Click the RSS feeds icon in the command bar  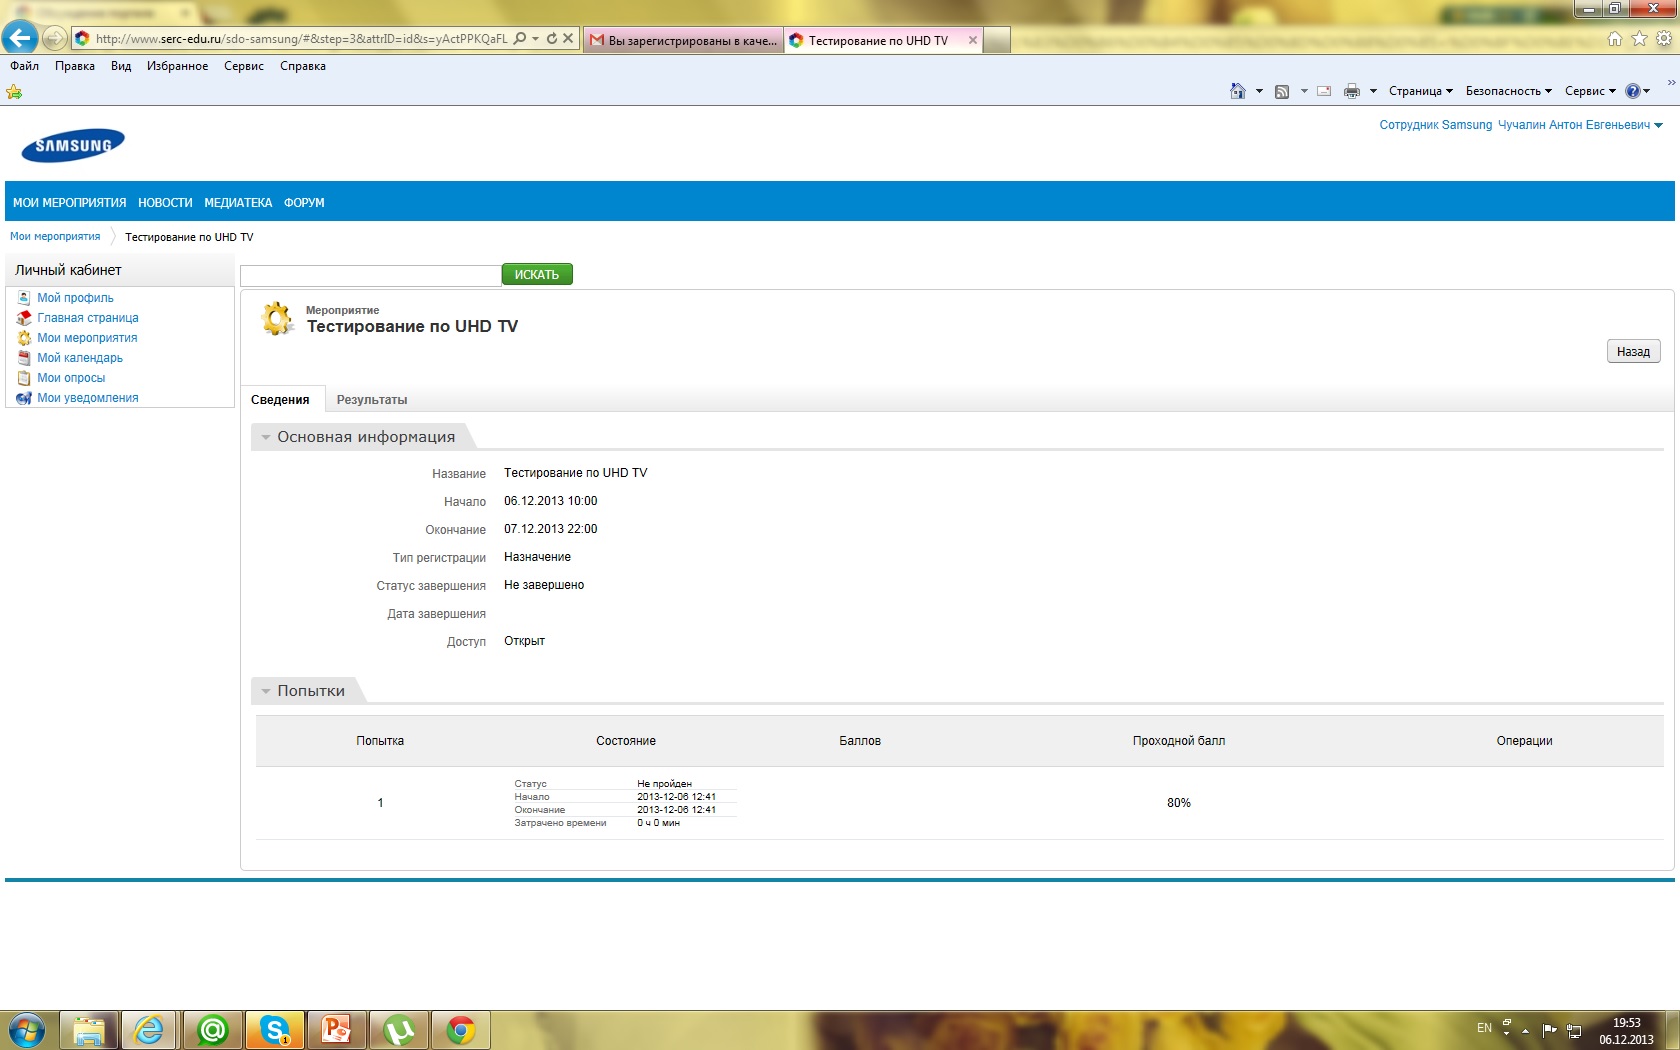(1282, 91)
